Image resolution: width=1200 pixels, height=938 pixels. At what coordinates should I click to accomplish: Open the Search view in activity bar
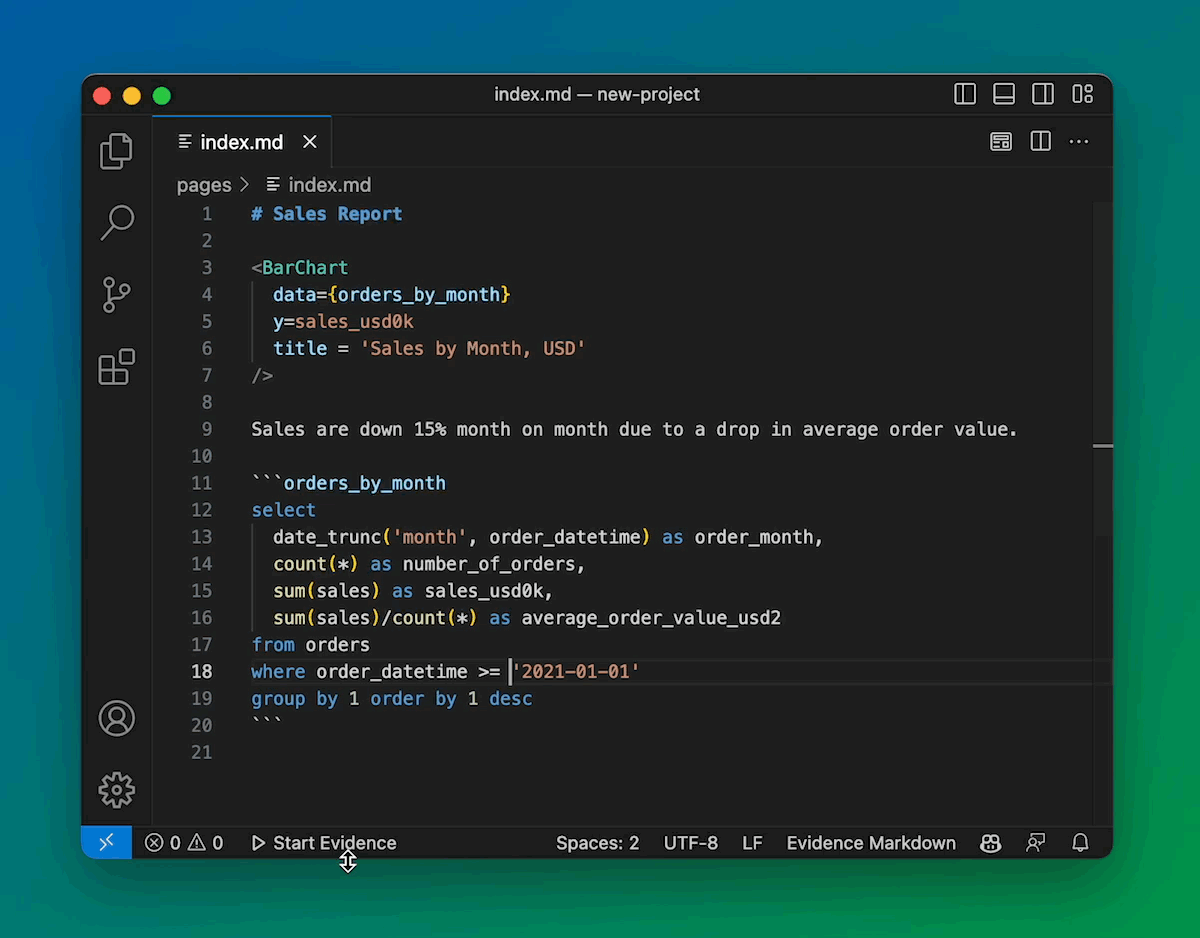tap(116, 223)
